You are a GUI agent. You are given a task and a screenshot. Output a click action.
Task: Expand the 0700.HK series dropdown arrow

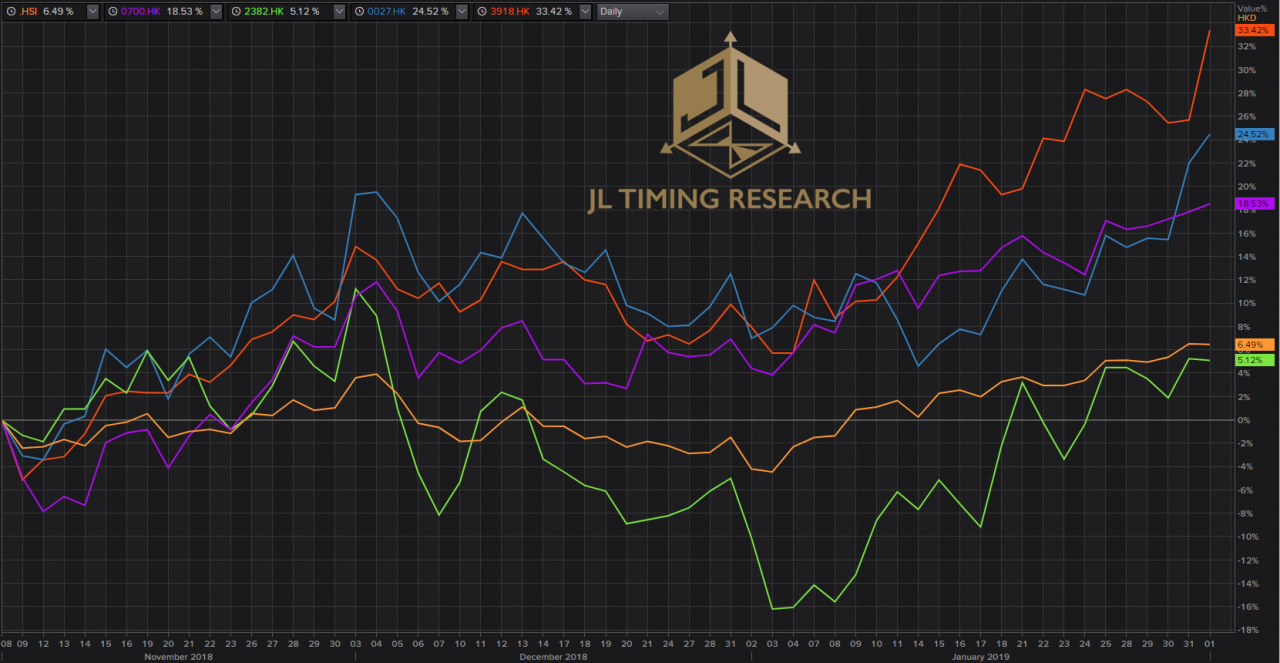(216, 12)
